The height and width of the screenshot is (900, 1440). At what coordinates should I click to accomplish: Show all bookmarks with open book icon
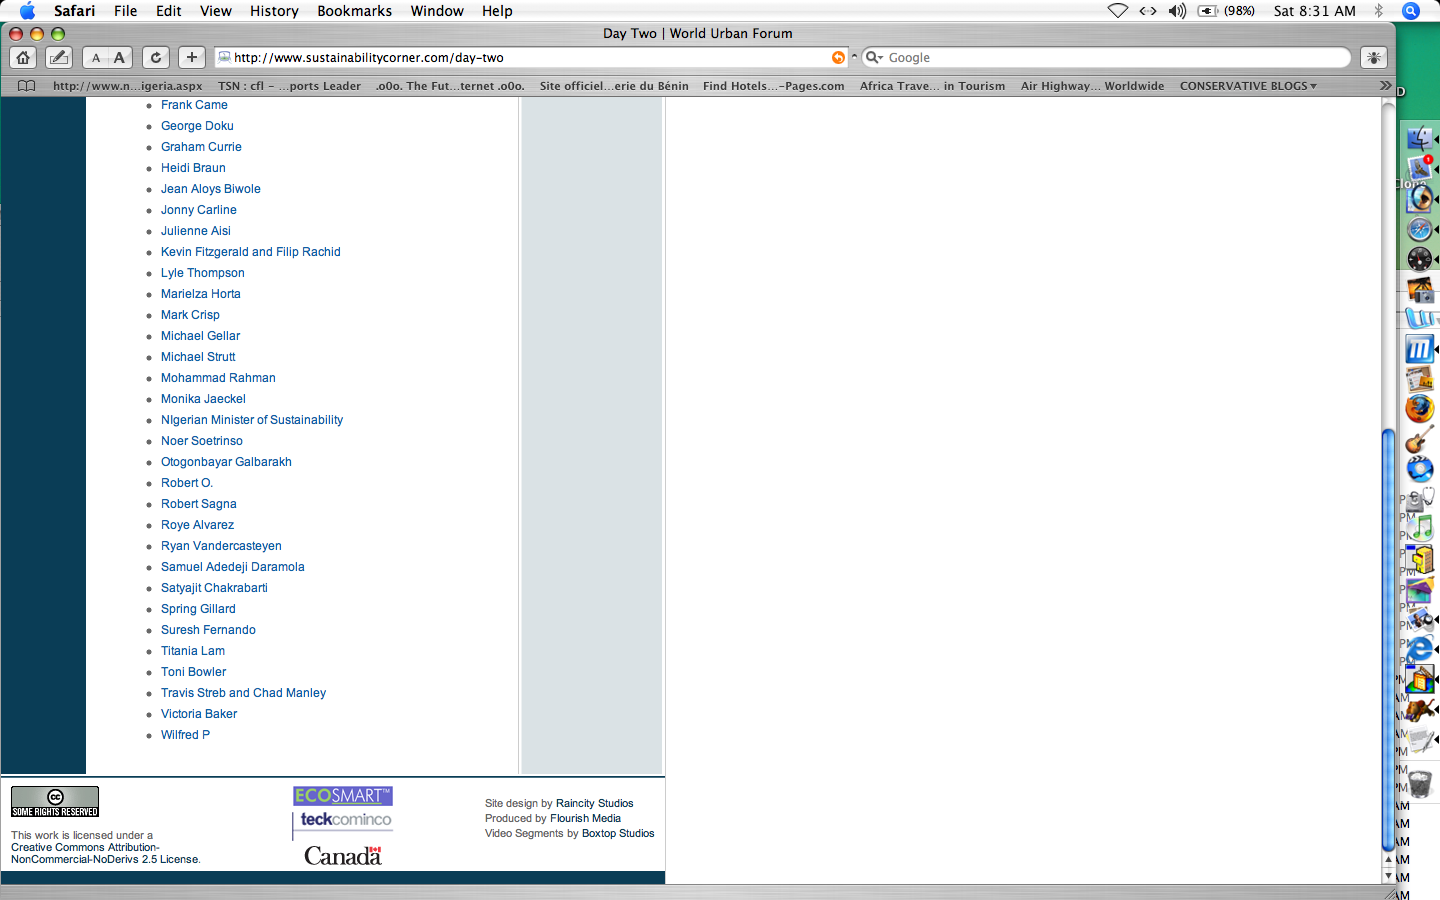(27, 86)
